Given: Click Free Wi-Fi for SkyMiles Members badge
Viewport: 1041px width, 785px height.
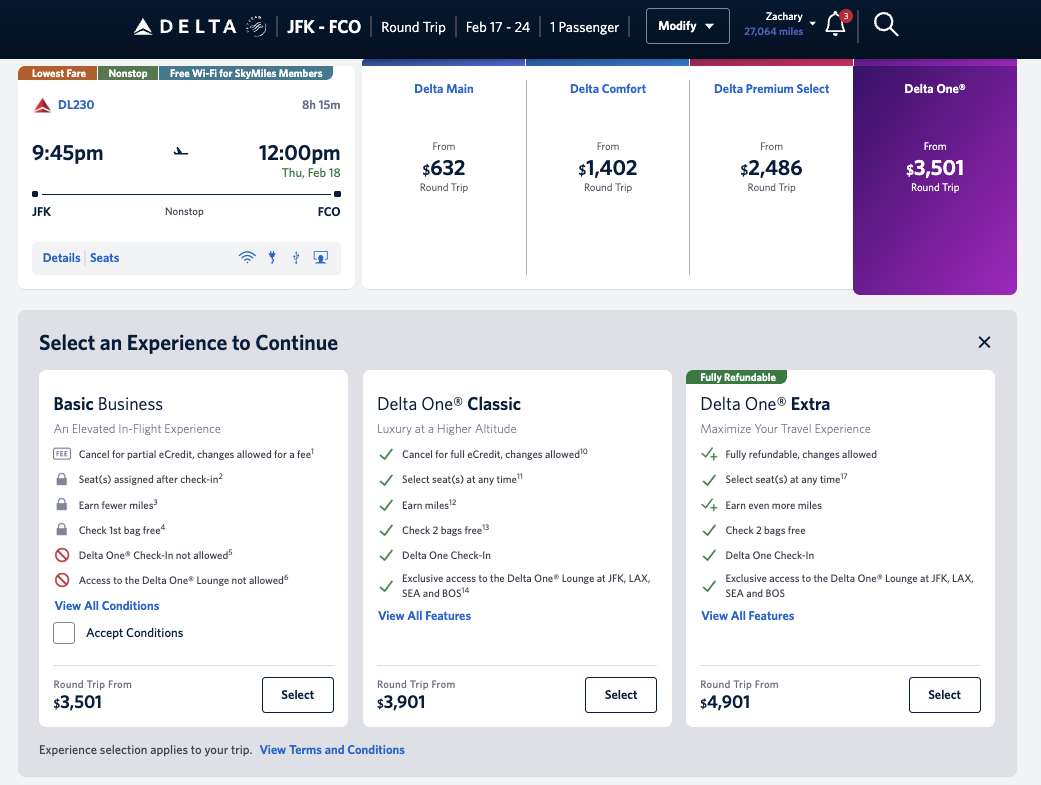Looking at the screenshot, I should click(x=246, y=73).
